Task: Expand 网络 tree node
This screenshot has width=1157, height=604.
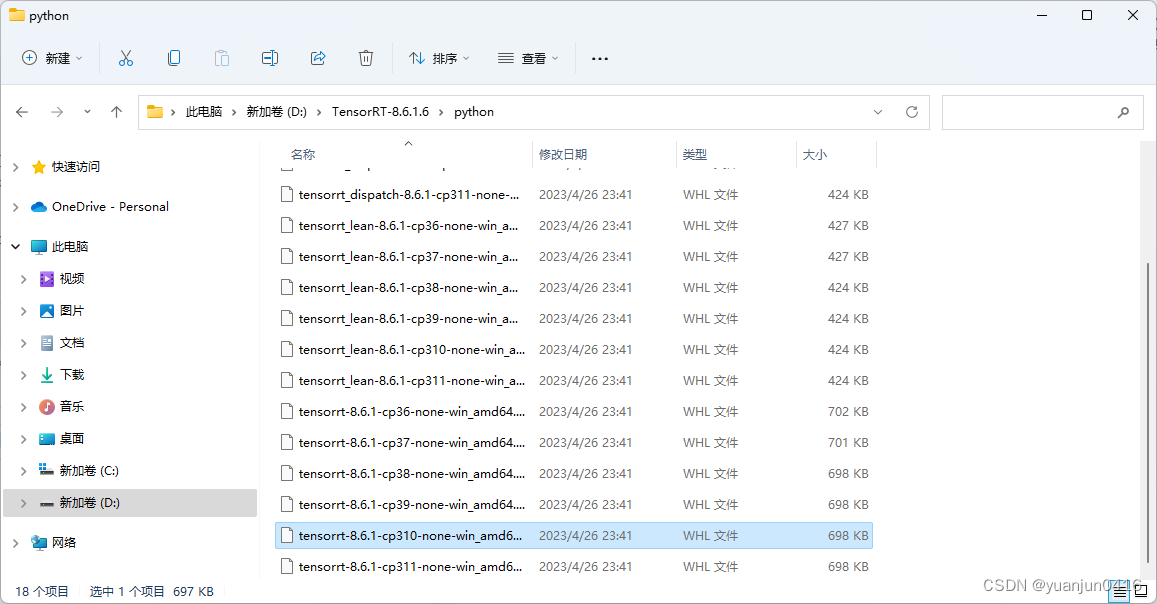Action: pos(15,543)
